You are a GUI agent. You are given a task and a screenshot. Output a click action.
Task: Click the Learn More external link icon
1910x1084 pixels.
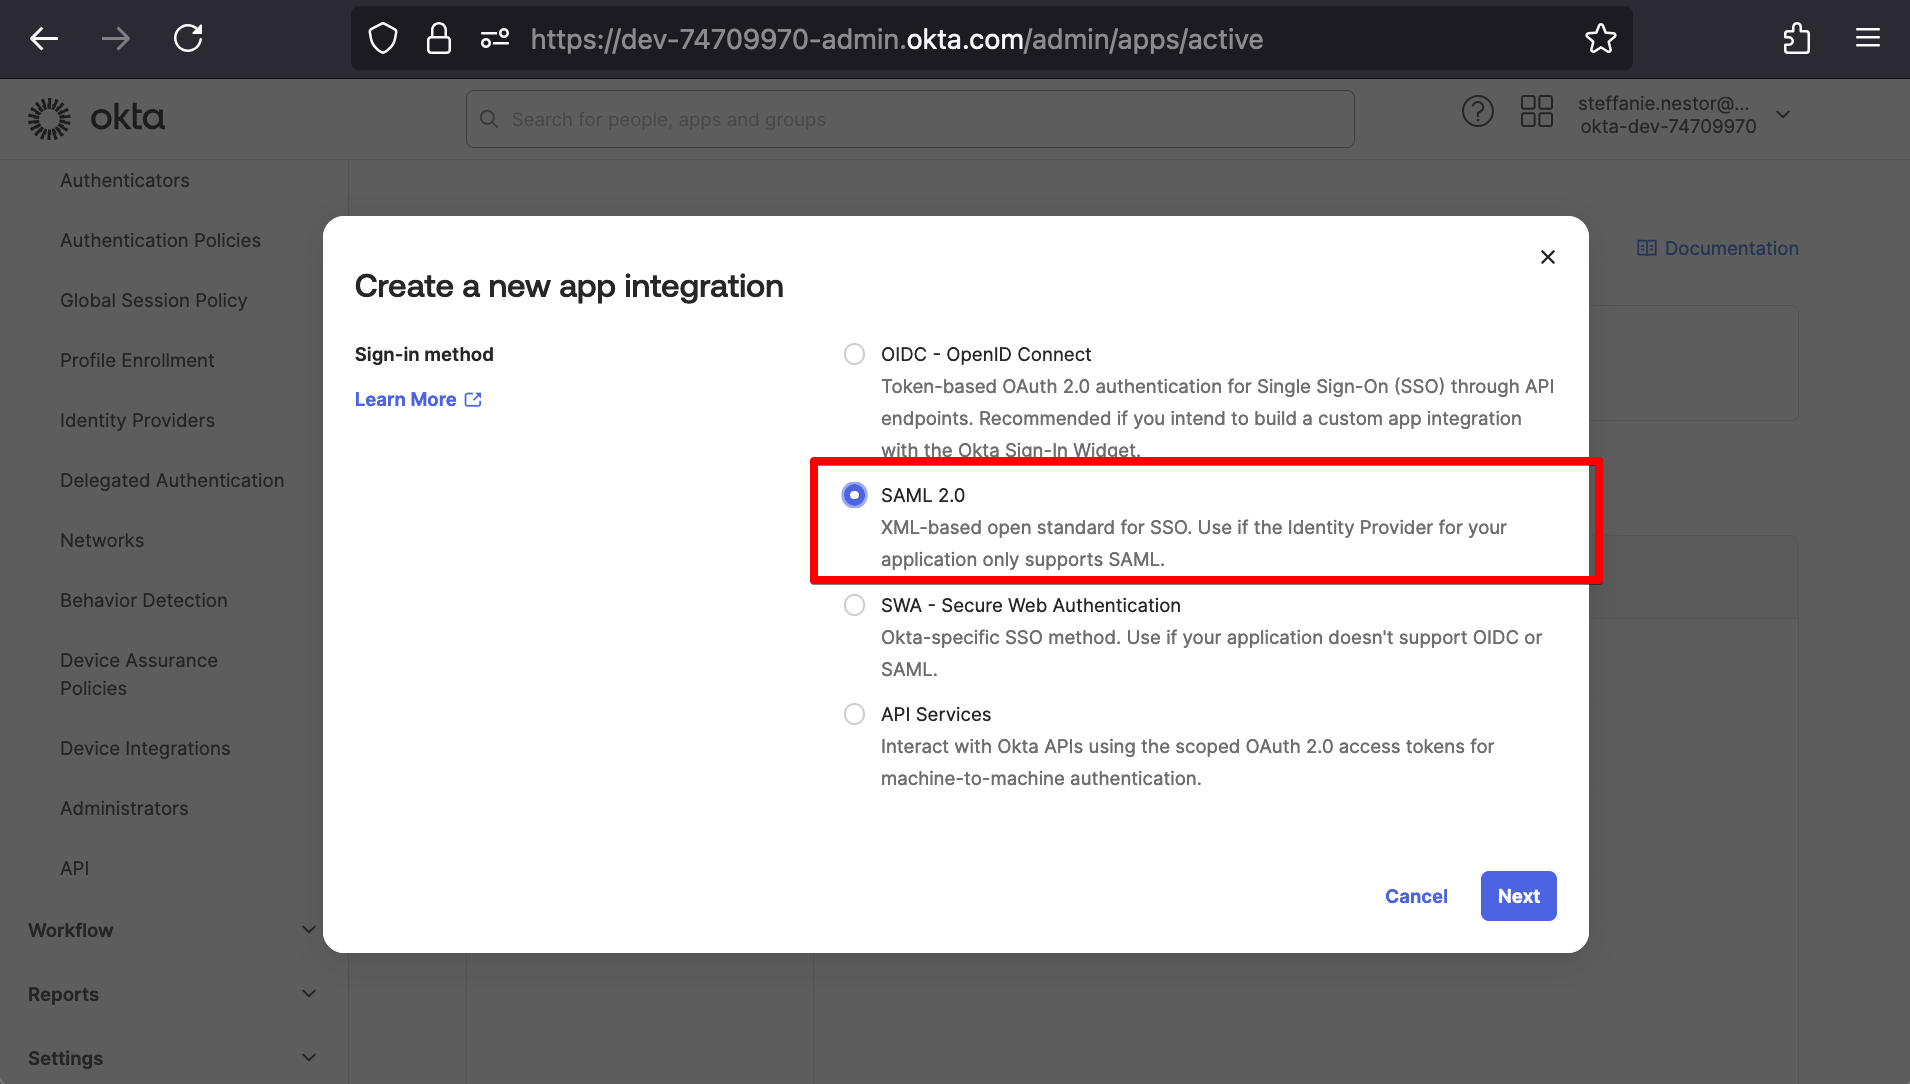[473, 399]
